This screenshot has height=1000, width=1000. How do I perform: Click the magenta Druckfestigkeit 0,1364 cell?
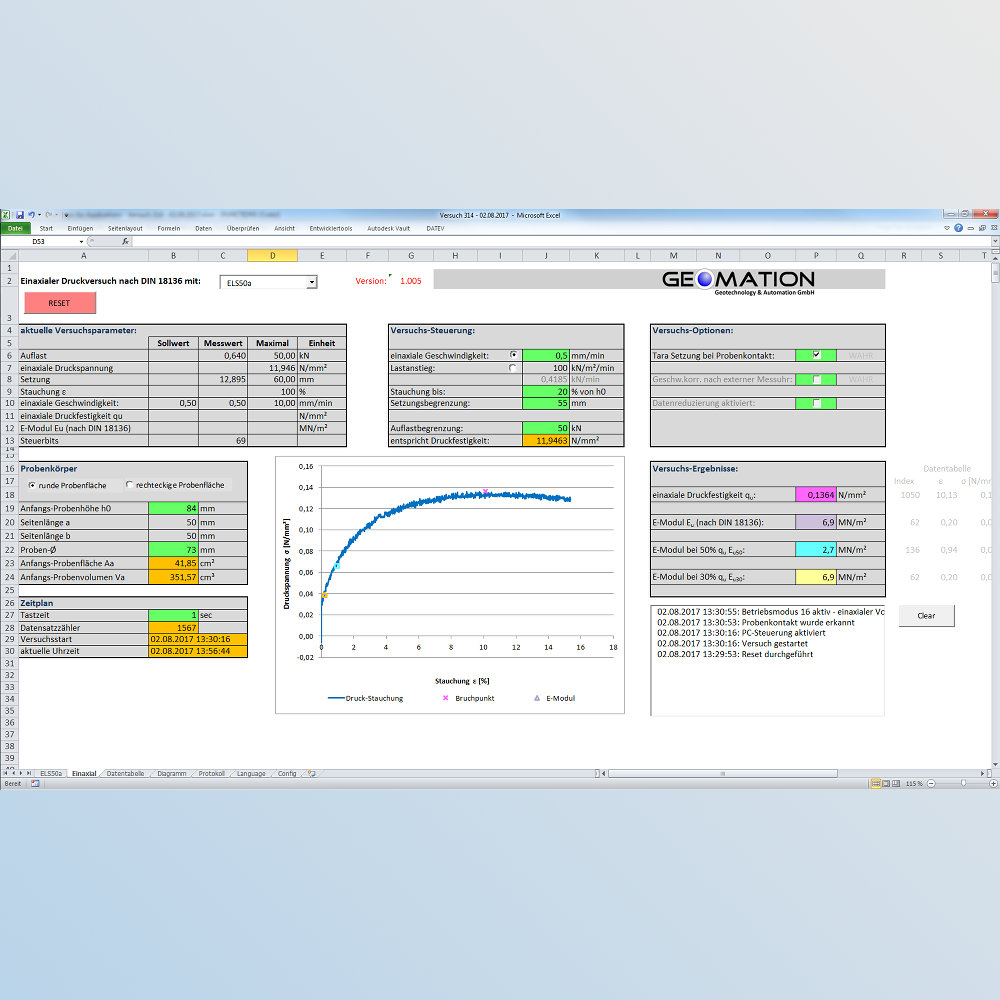816,495
